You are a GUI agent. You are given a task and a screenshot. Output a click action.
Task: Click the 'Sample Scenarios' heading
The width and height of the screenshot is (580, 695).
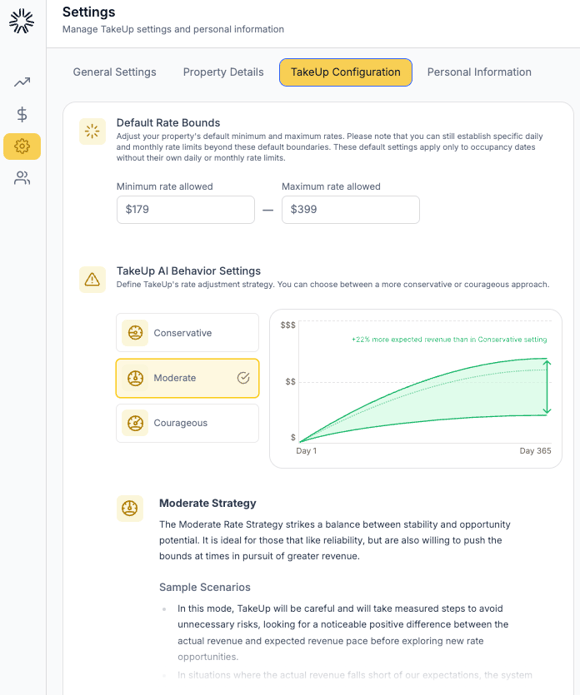[x=205, y=587]
